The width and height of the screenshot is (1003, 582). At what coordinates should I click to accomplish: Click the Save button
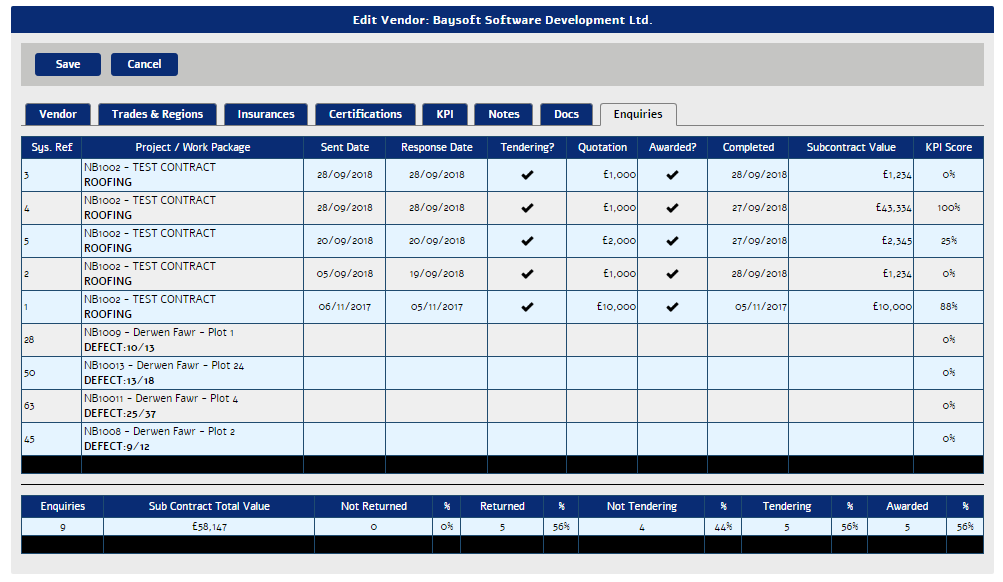[x=68, y=64]
